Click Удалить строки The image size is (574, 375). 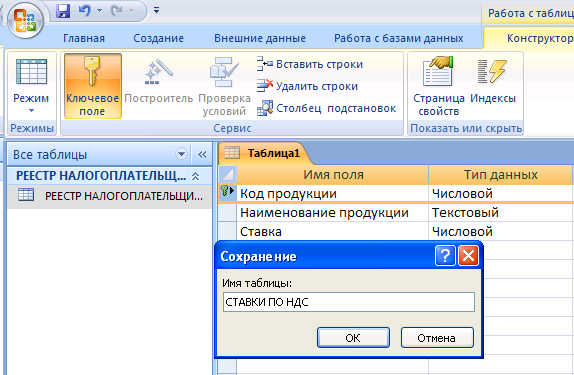[x=308, y=86]
